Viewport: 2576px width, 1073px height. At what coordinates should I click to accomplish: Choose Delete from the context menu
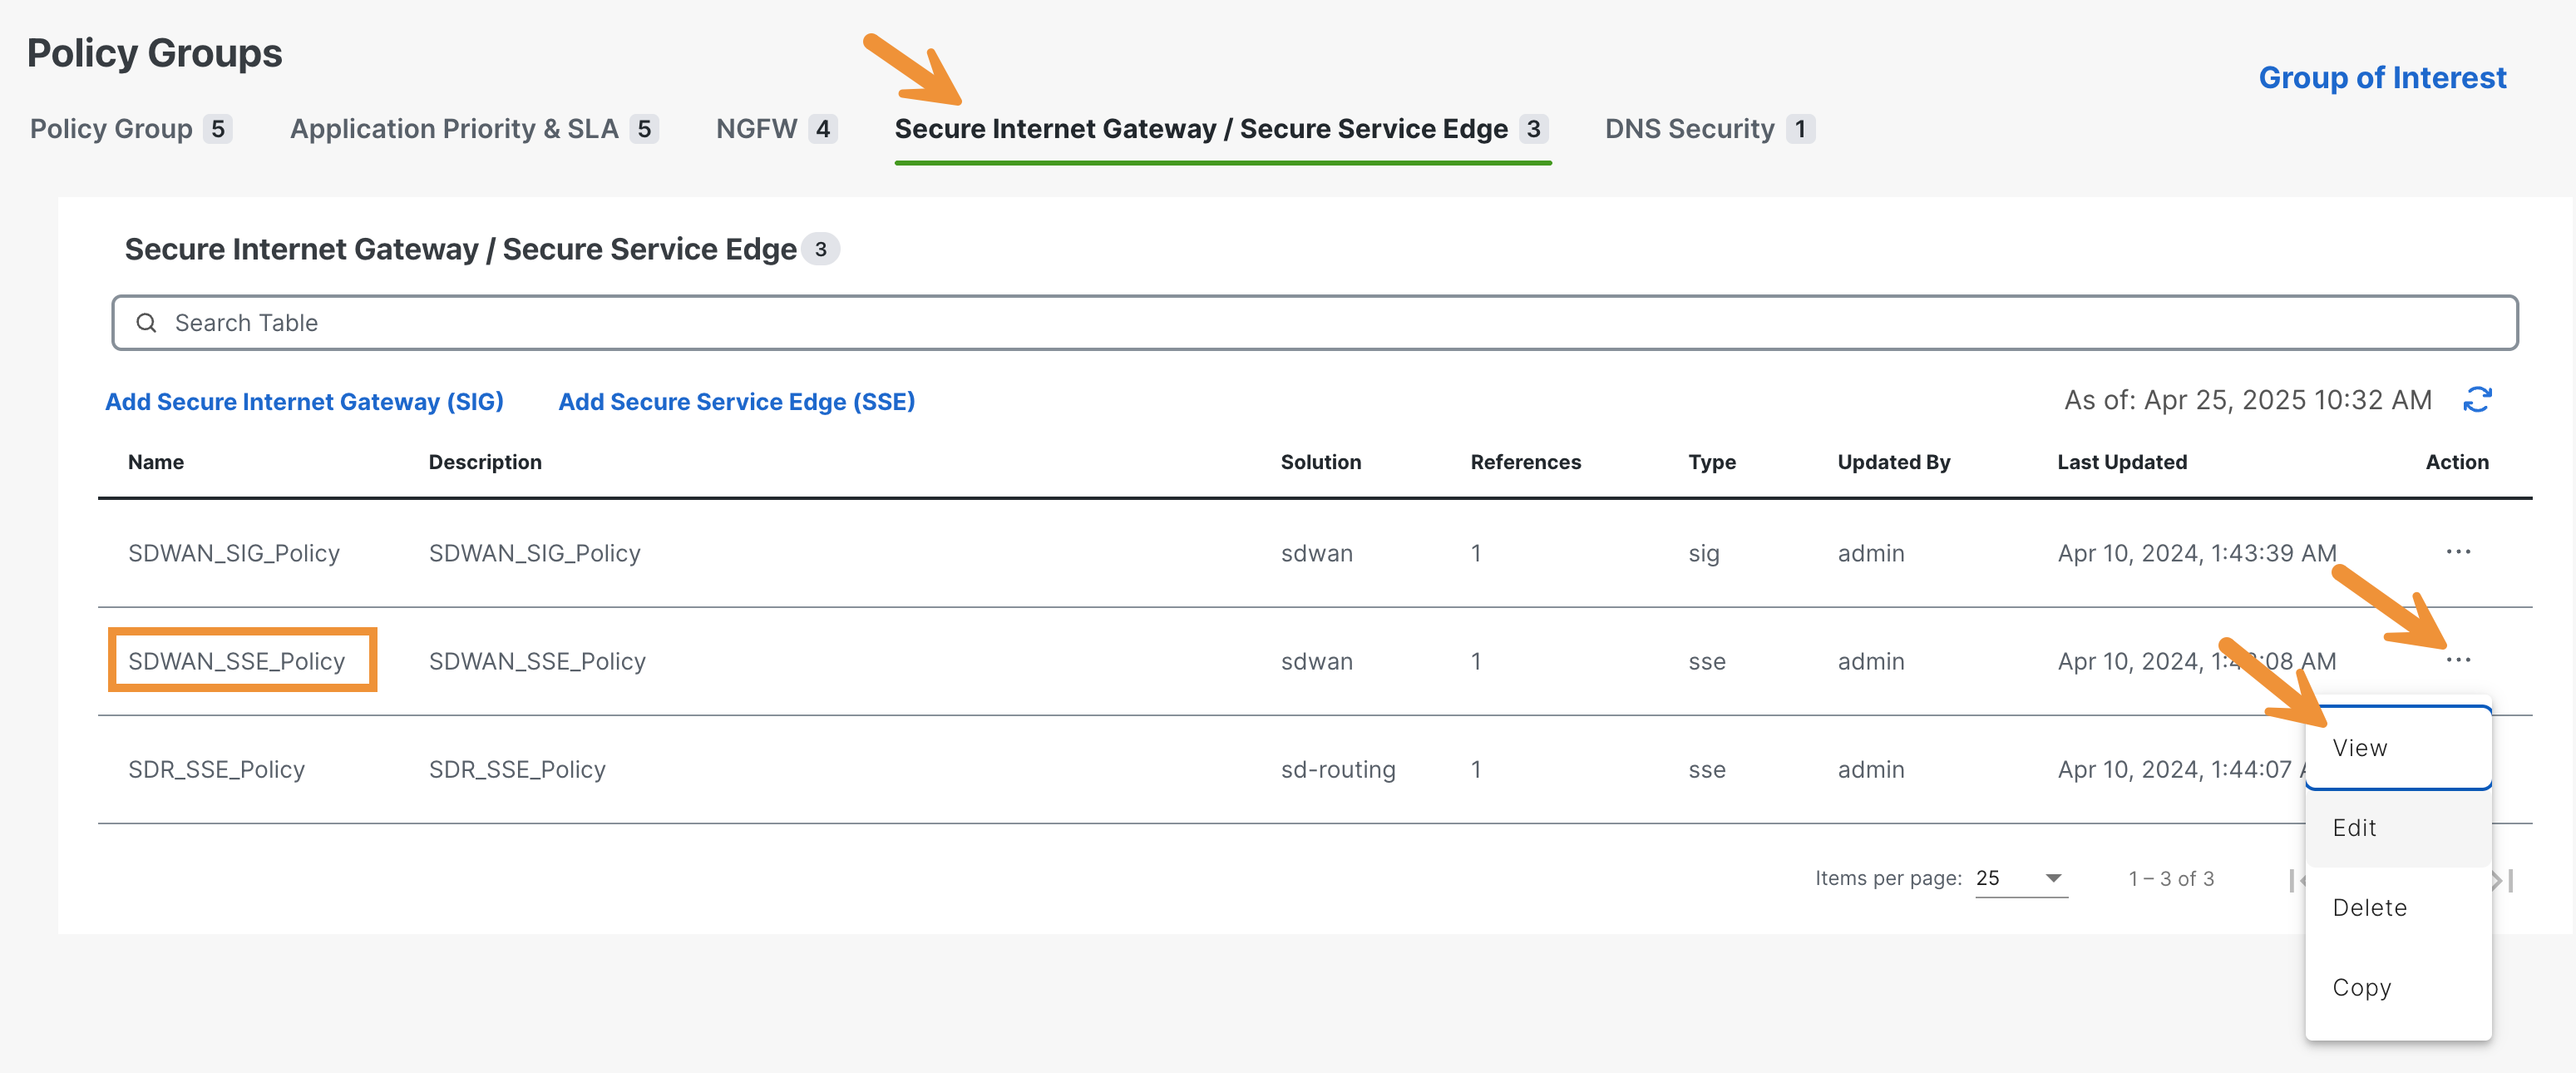[2397, 908]
